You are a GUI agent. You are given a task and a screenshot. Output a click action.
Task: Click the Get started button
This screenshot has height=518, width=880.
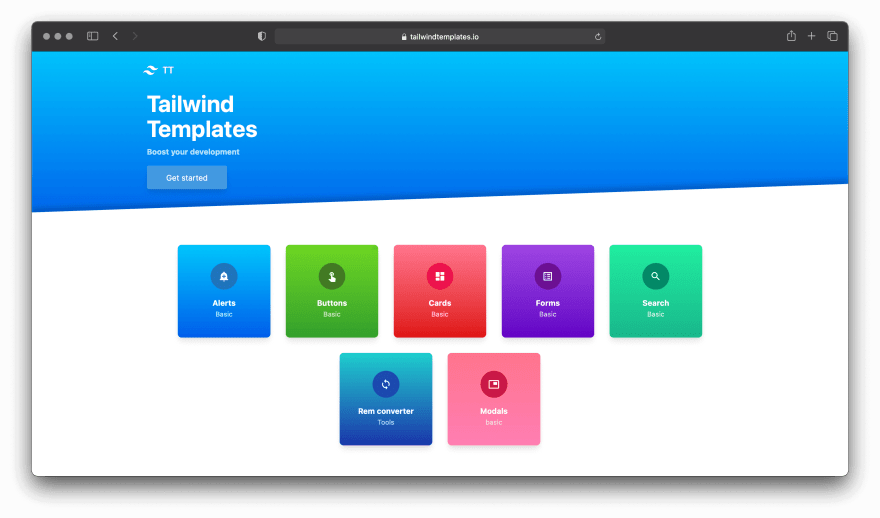[x=187, y=177]
